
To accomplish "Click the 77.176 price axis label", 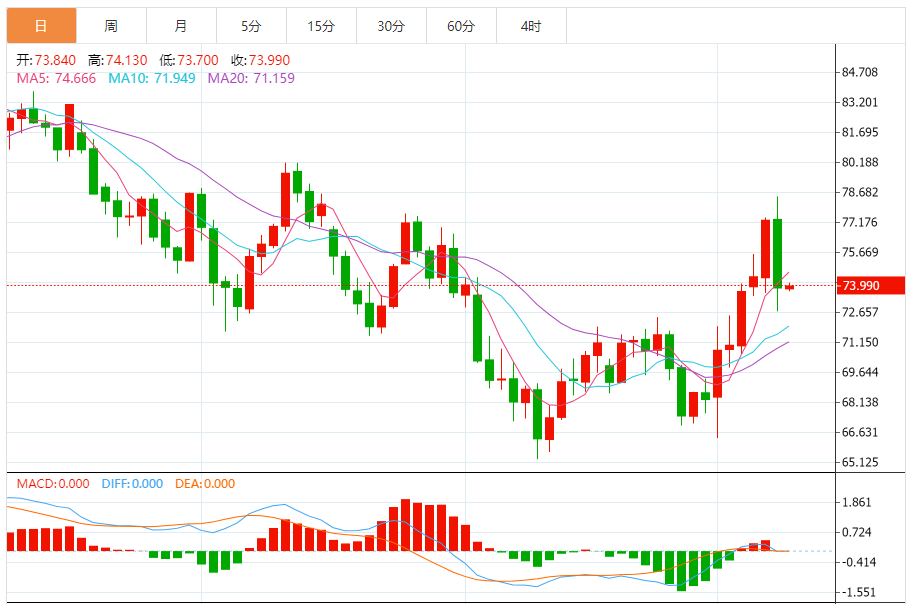I will point(860,223).
